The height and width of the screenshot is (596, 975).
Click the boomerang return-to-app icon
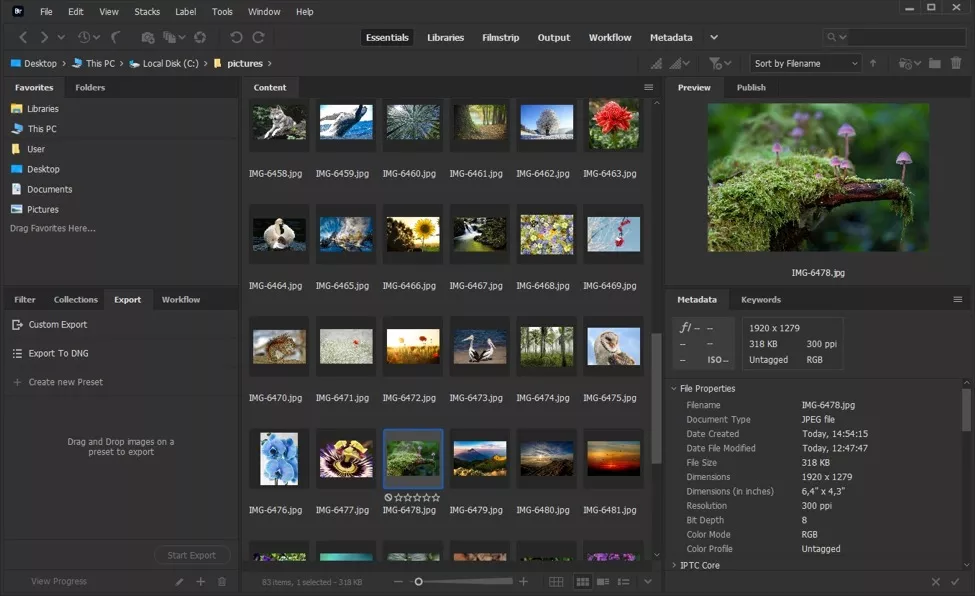116,37
